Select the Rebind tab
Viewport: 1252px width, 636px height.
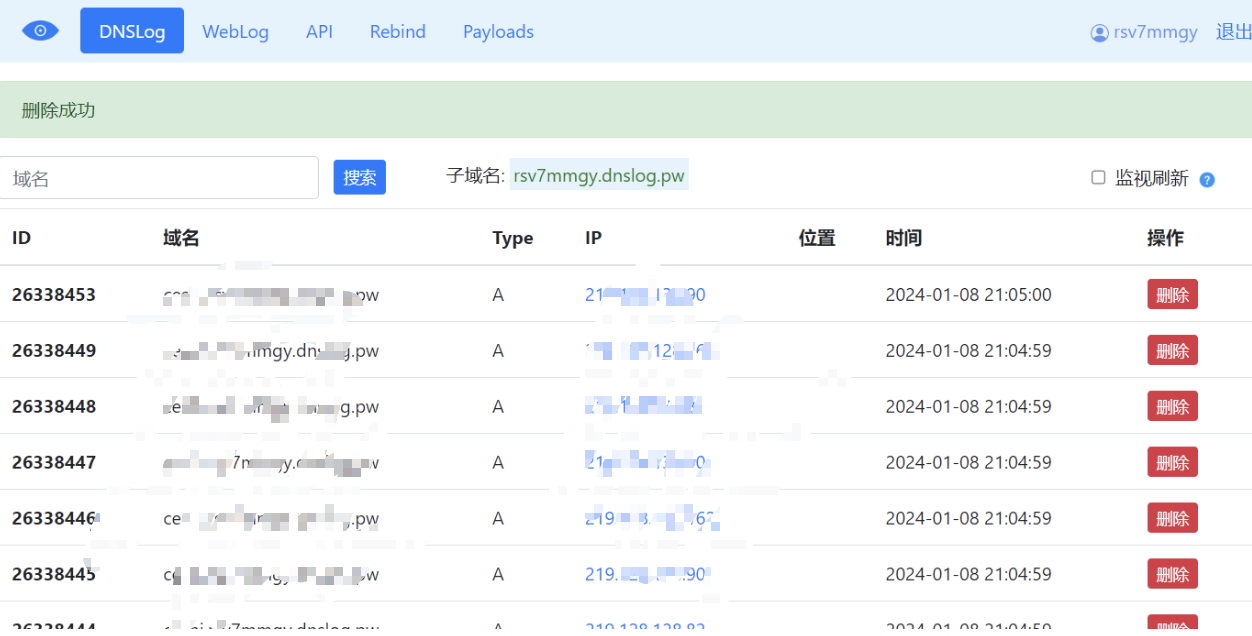(x=398, y=31)
